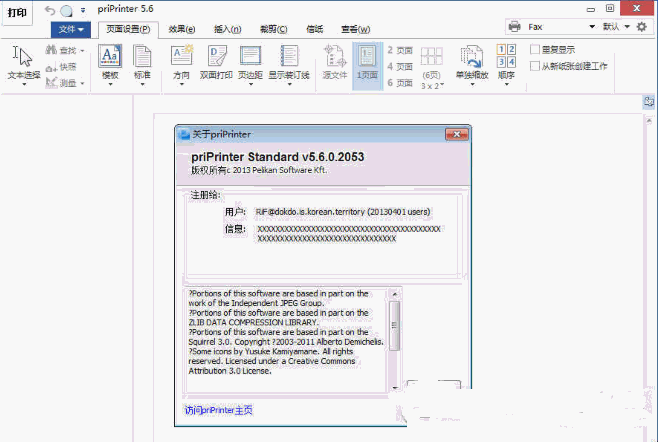Image resolution: width=658 pixels, height=442 pixels.
Task: Expand the 单独缩放 dropdown arrow
Action: pos(472,85)
